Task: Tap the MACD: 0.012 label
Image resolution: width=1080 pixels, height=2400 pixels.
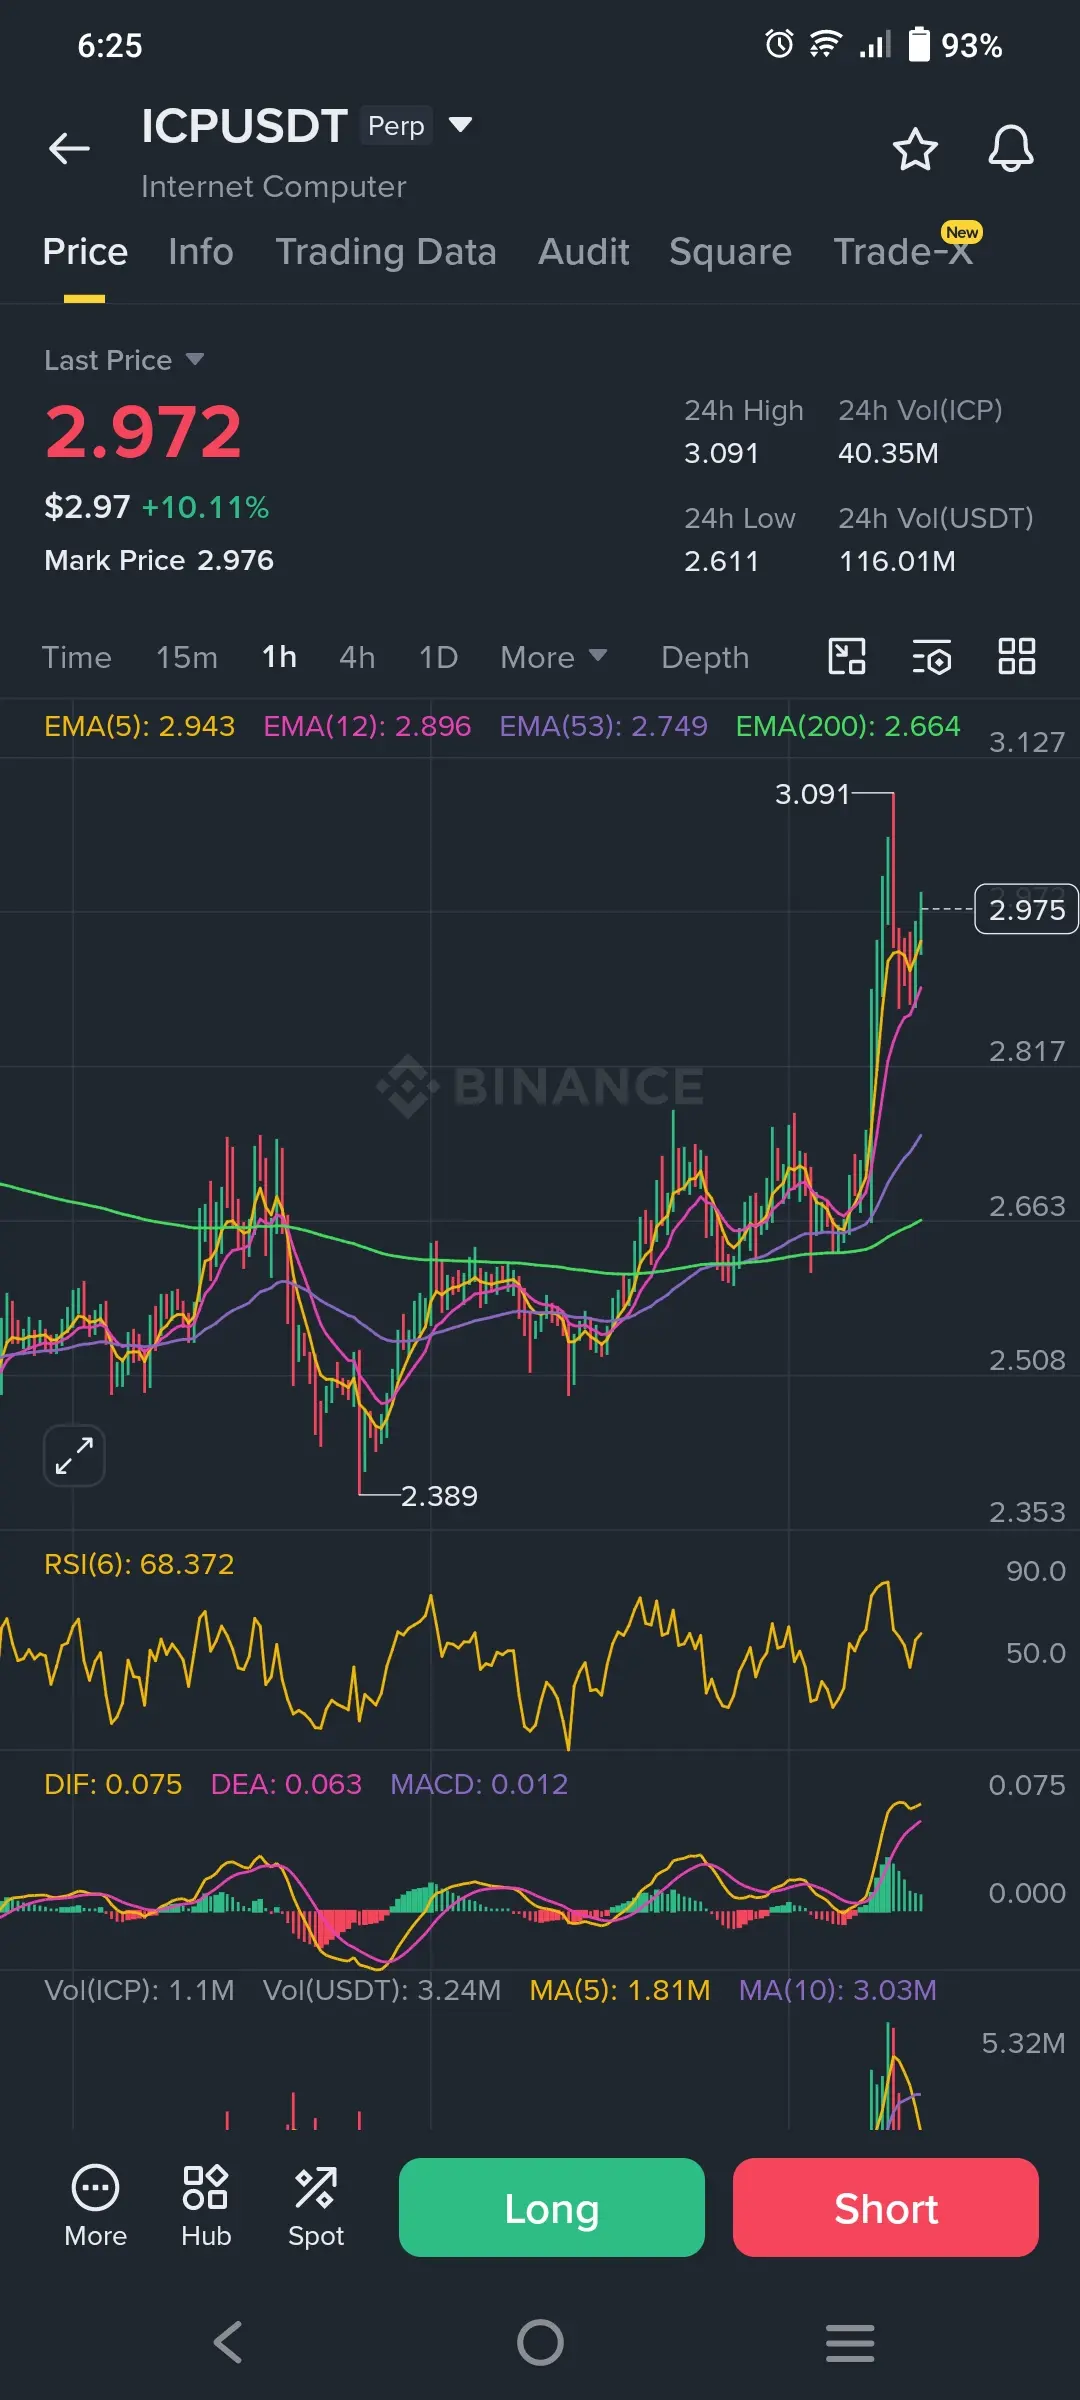Action: point(479,1784)
